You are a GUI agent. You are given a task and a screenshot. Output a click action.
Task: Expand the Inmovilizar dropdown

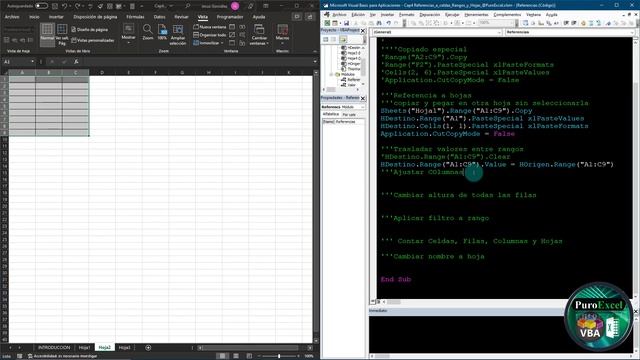point(208,43)
